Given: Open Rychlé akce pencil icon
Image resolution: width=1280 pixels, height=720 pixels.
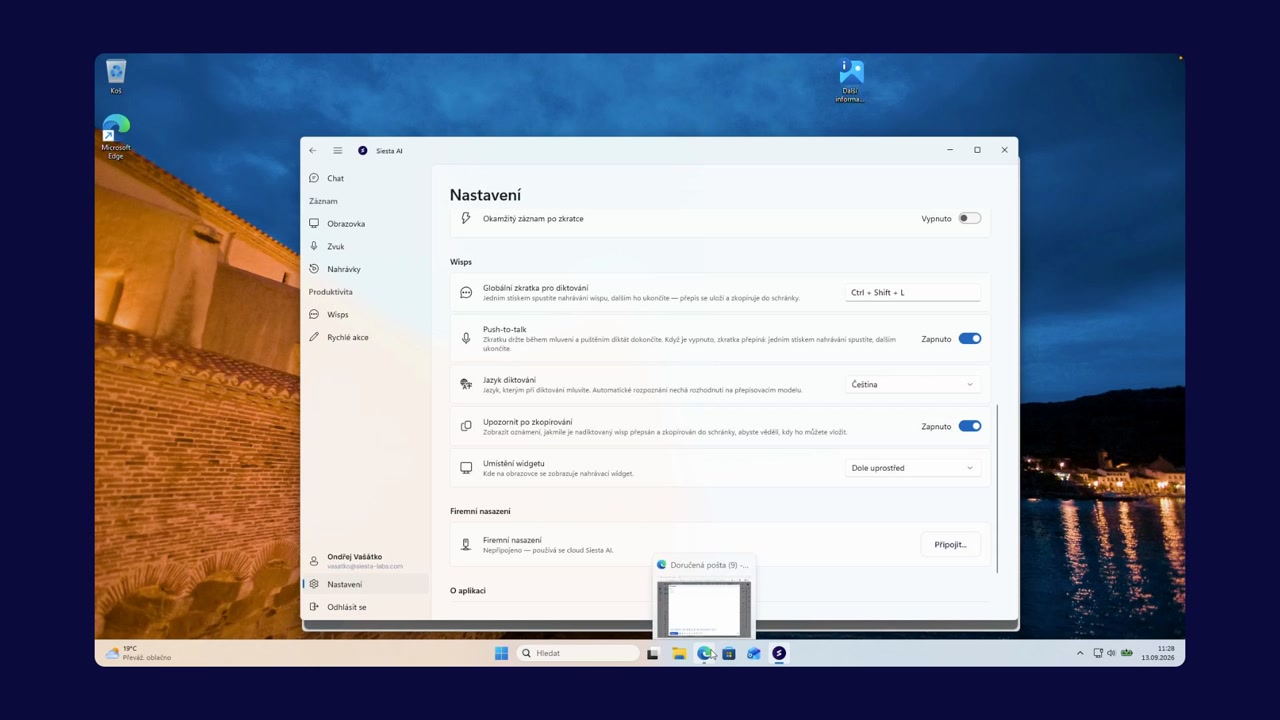Looking at the screenshot, I should coord(314,337).
